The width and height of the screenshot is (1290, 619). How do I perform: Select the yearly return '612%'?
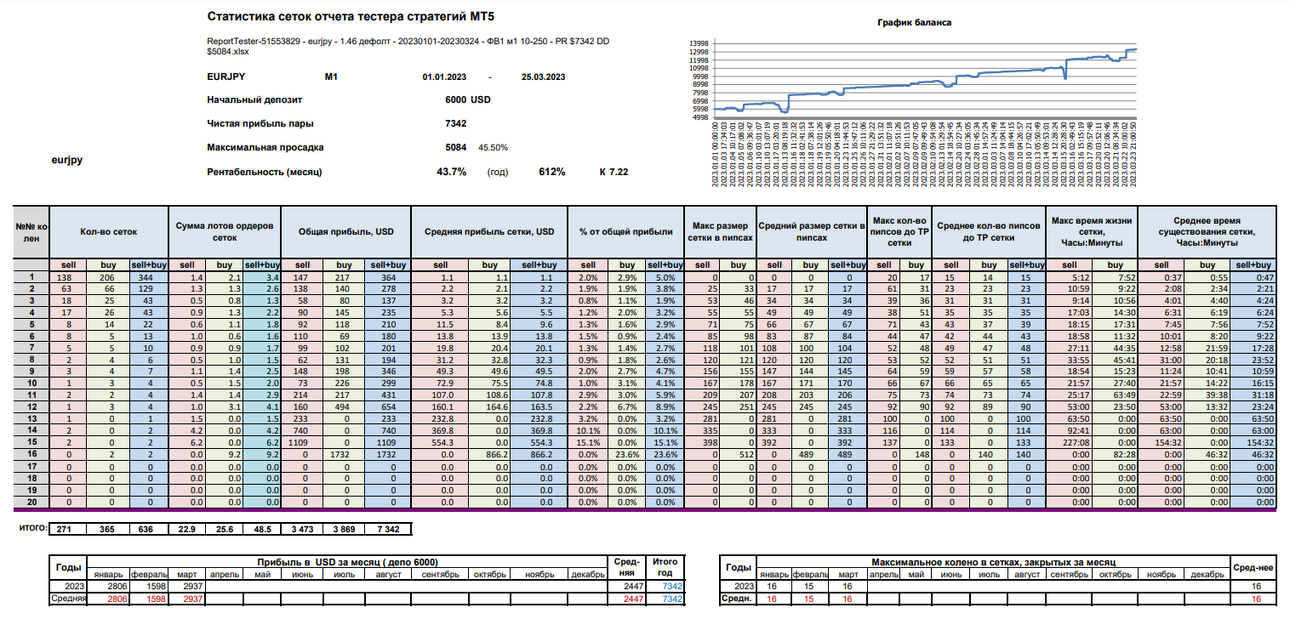(x=552, y=172)
